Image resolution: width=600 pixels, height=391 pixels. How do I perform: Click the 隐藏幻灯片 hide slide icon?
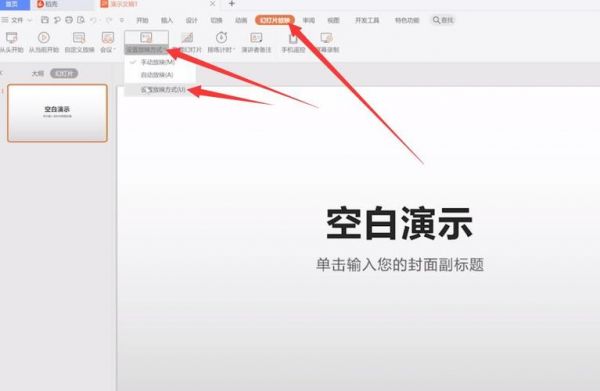pos(187,37)
